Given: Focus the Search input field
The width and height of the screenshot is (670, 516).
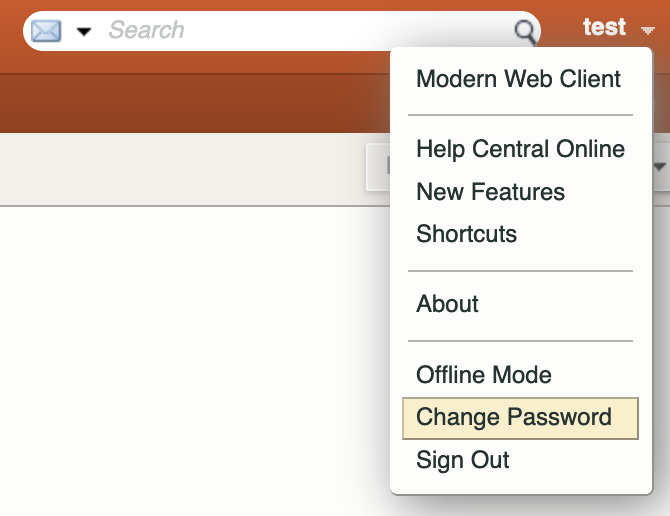Looking at the screenshot, I should pos(308,30).
